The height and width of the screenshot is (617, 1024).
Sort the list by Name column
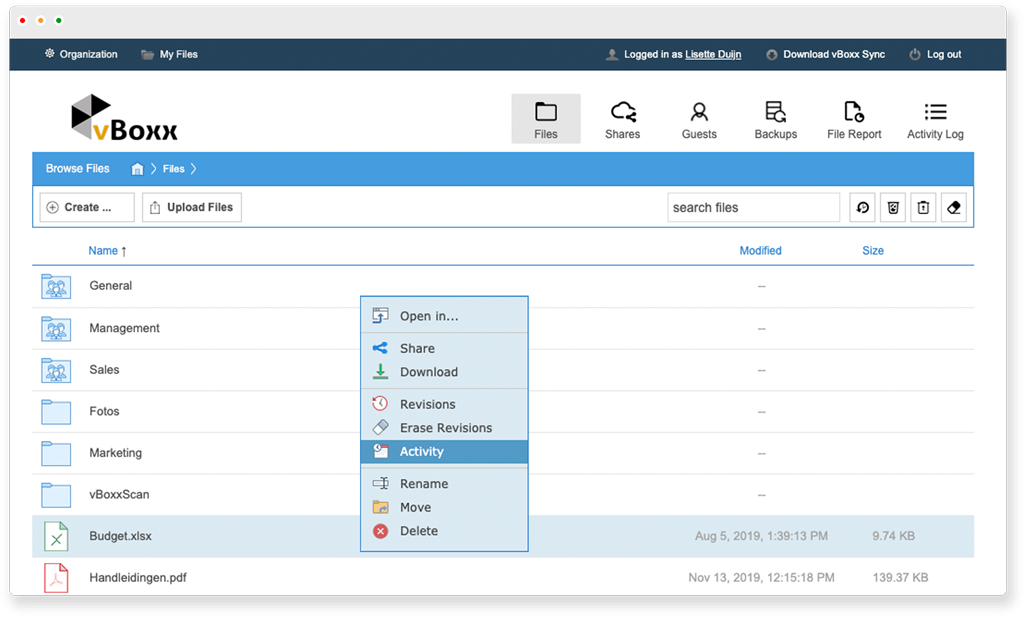pyautogui.click(x=103, y=251)
